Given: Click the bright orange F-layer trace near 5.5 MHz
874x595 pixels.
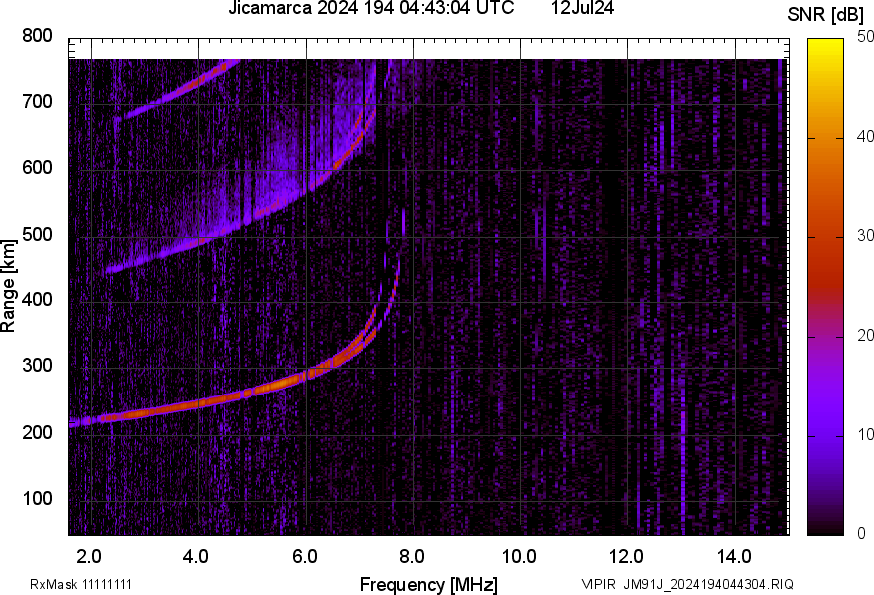Looking at the screenshot, I should [x=279, y=385].
